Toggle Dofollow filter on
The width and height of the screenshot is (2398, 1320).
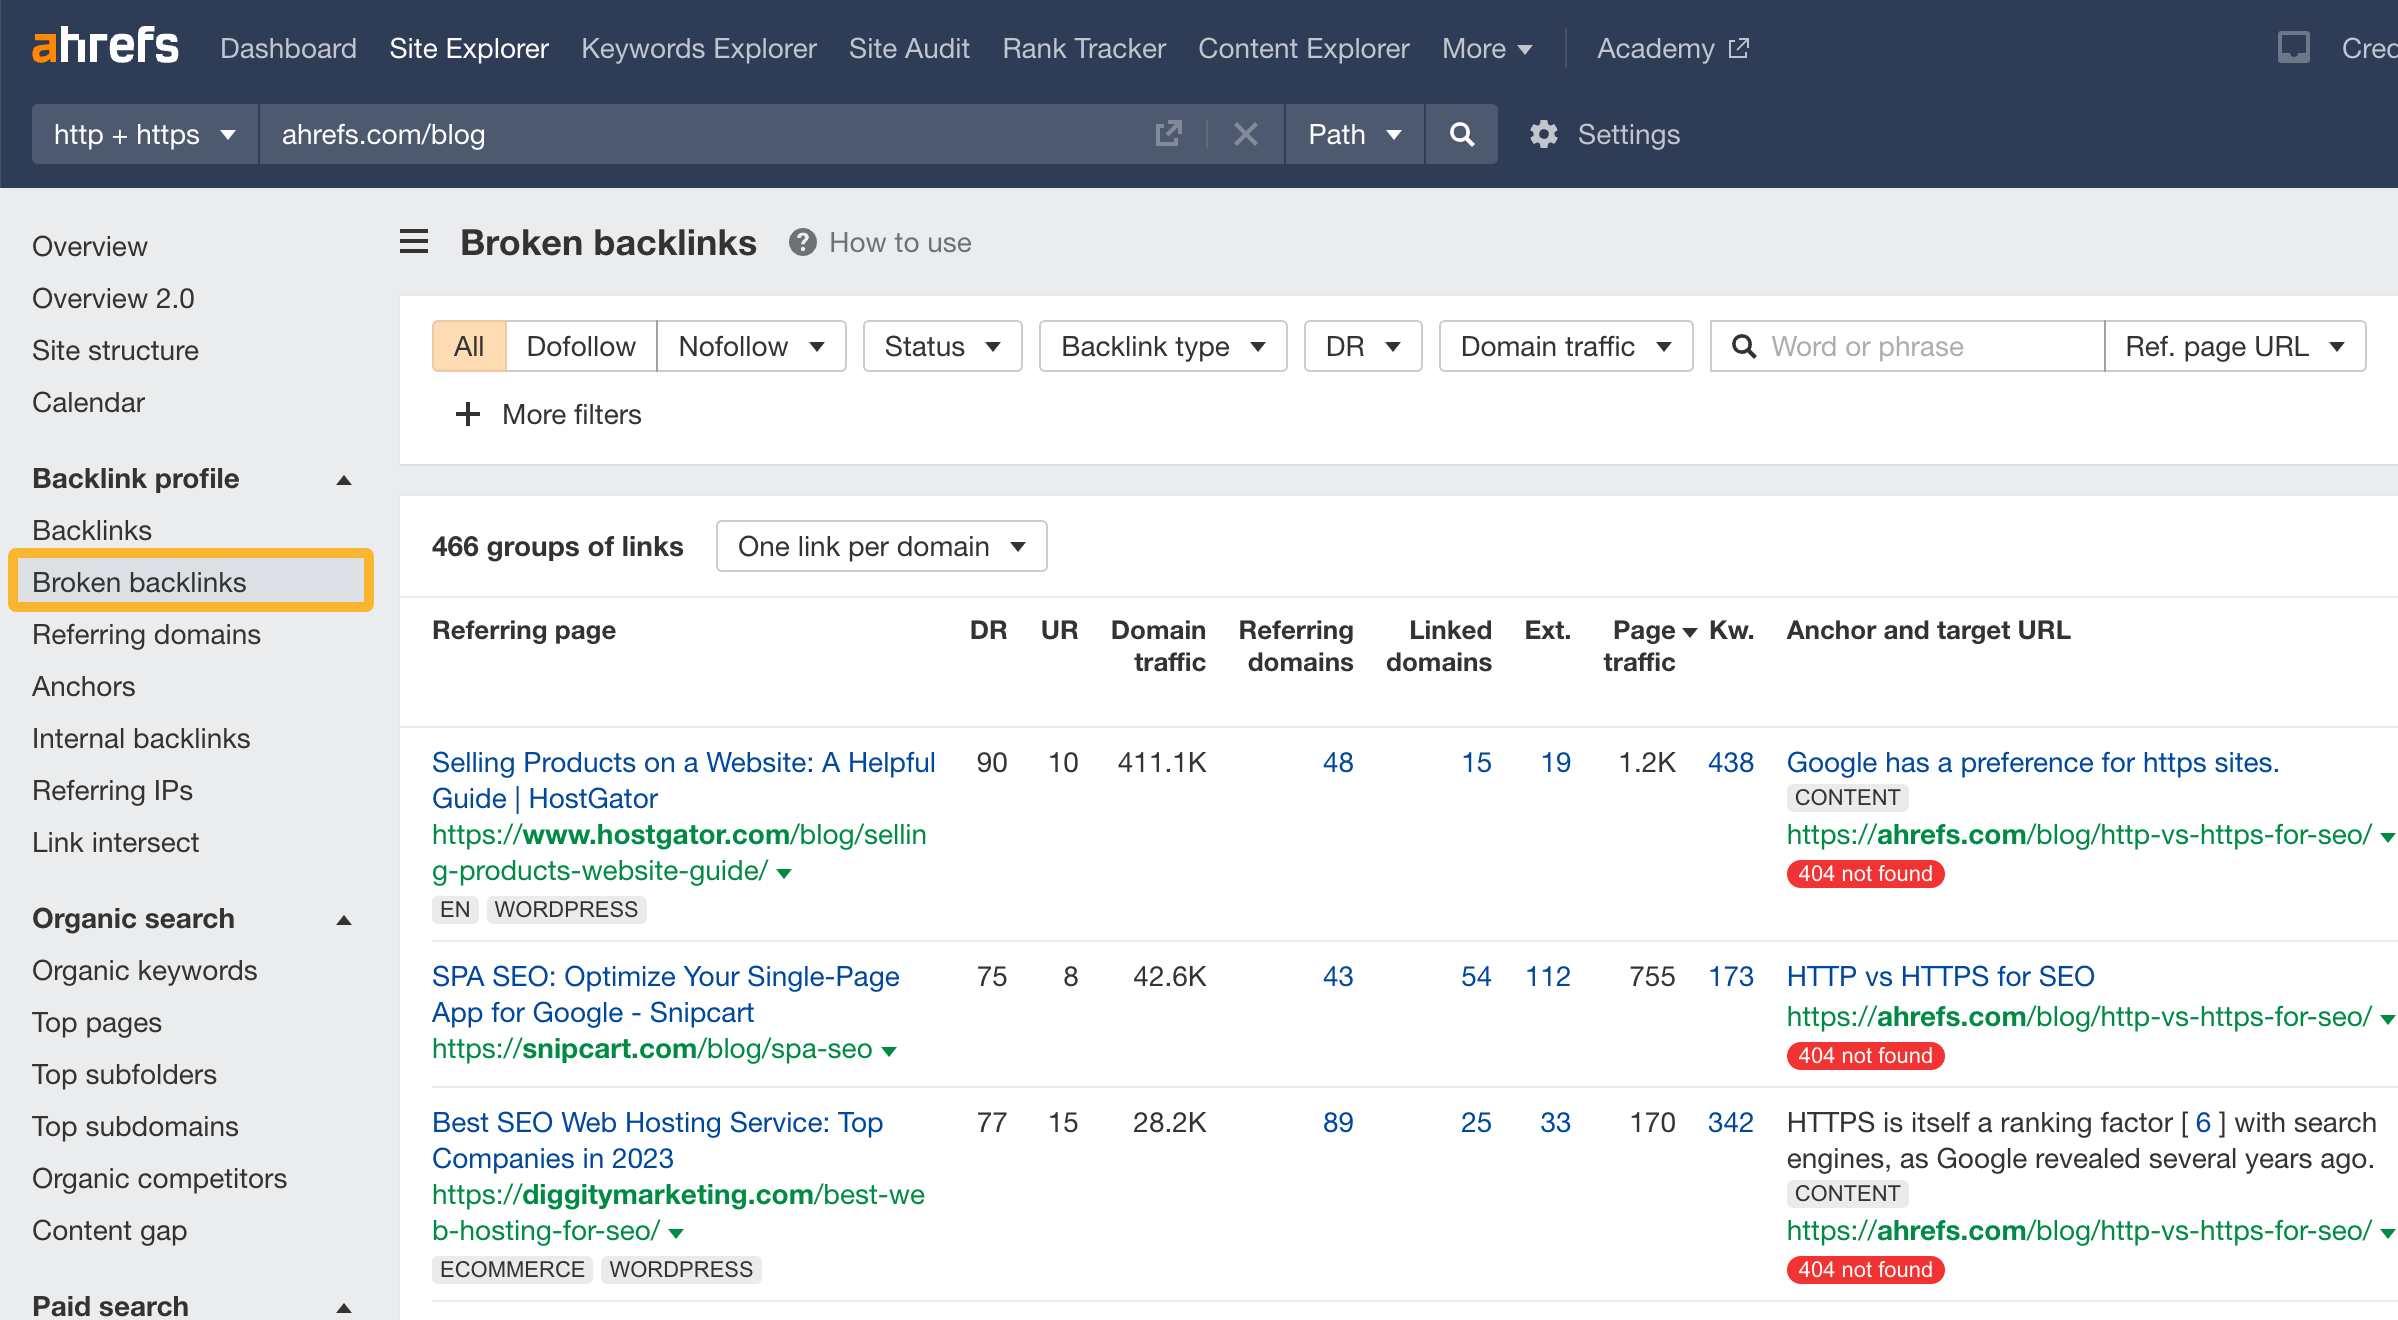[x=580, y=345]
